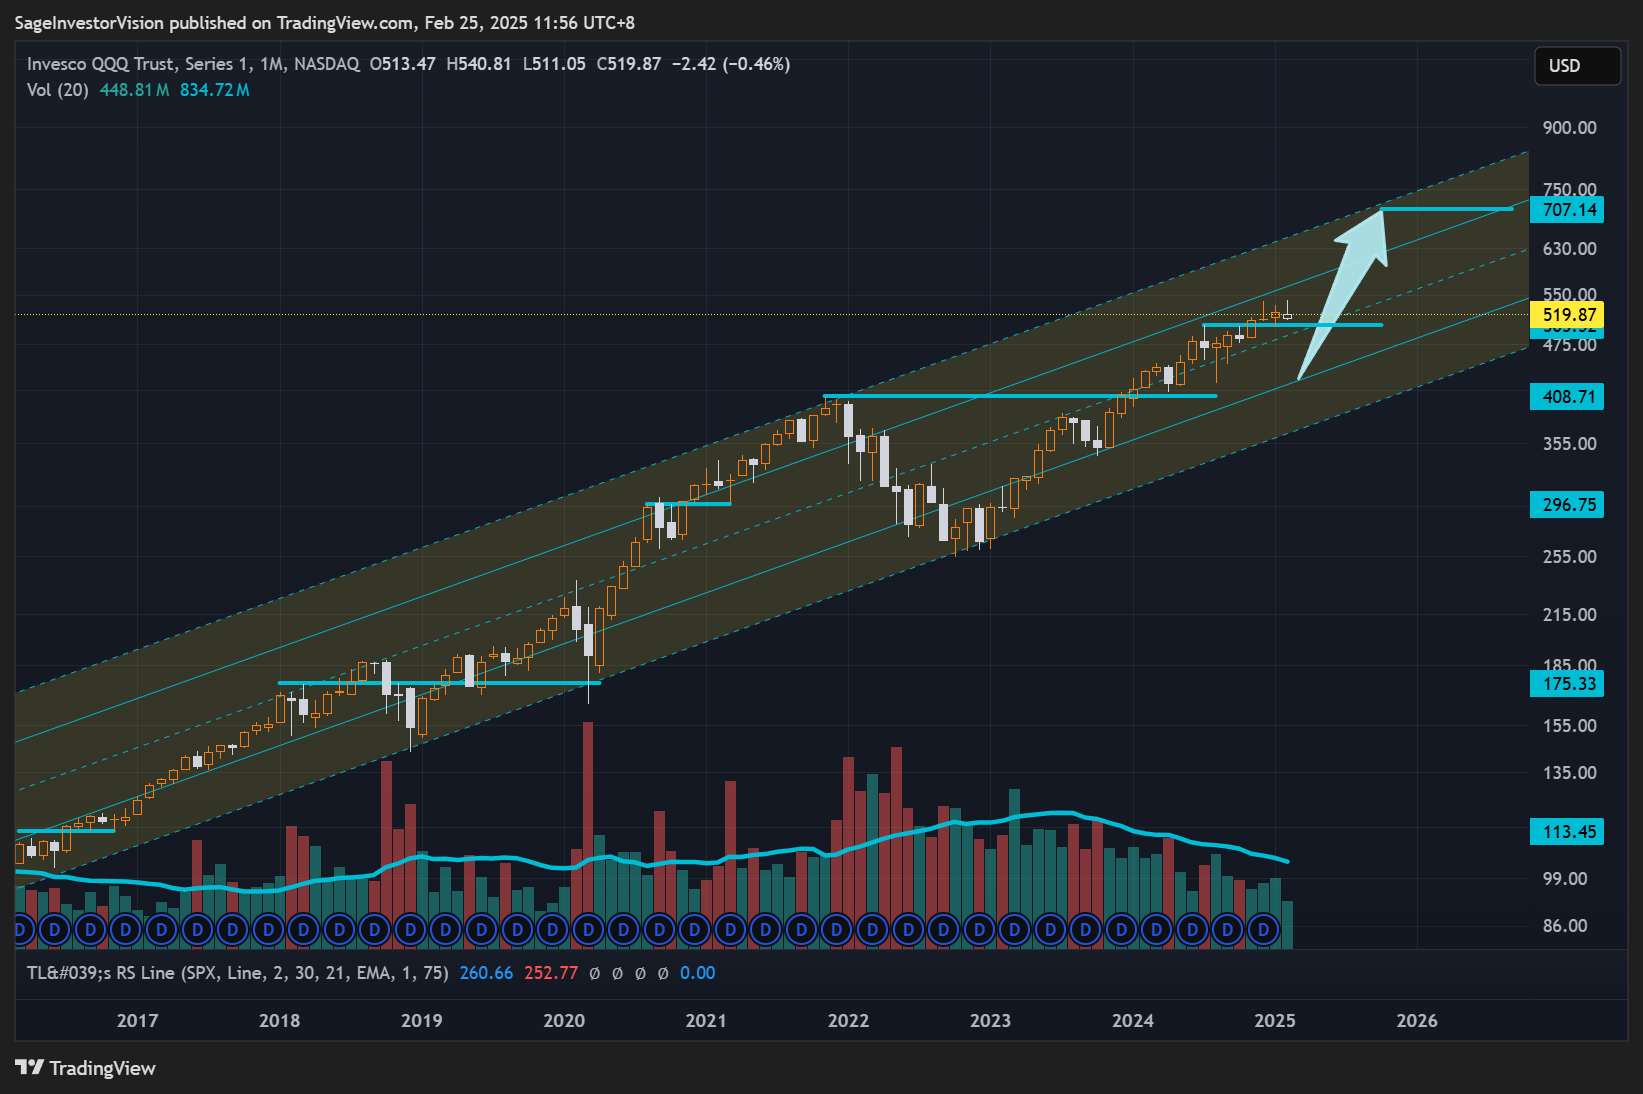Select the long cyan horizontal line at 408.71
This screenshot has width=1643, height=1094.
tap(1020, 396)
